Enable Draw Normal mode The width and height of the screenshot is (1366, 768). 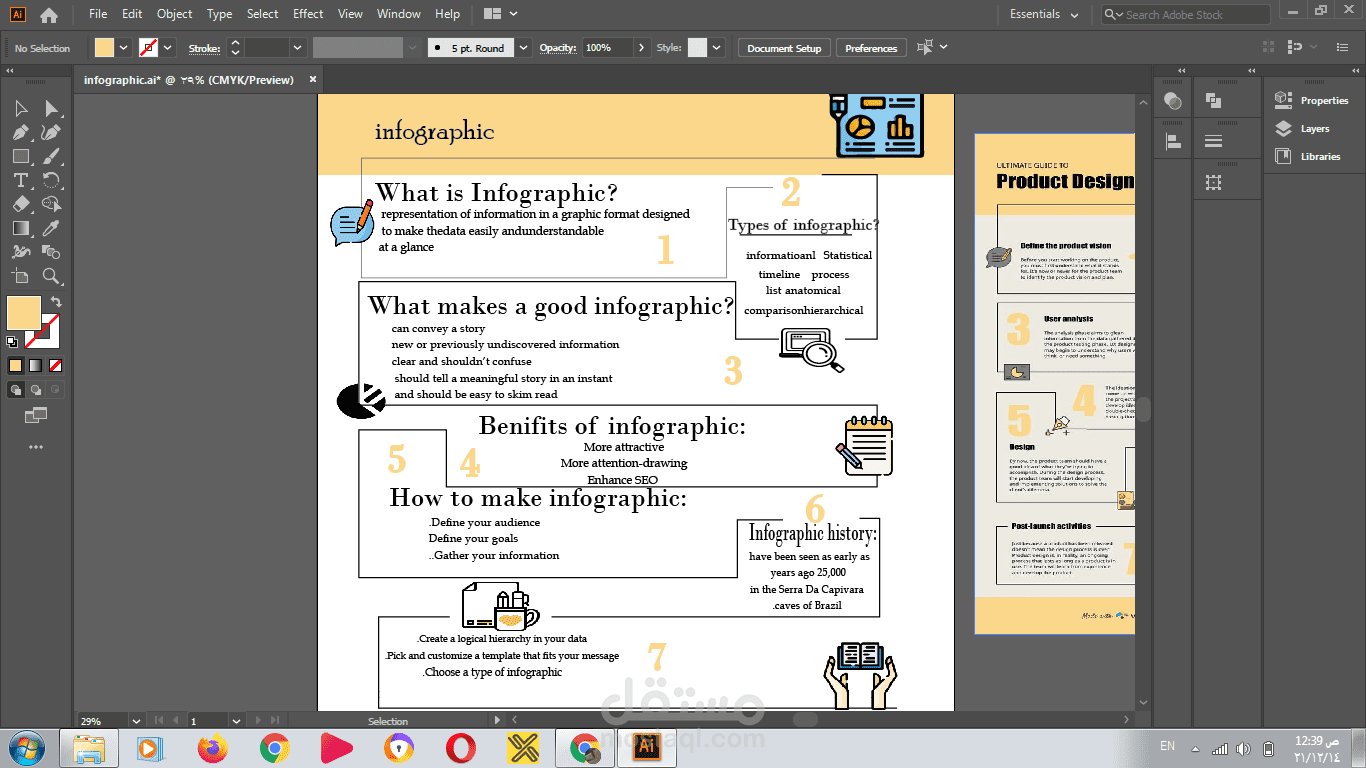pyautogui.click(x=16, y=389)
